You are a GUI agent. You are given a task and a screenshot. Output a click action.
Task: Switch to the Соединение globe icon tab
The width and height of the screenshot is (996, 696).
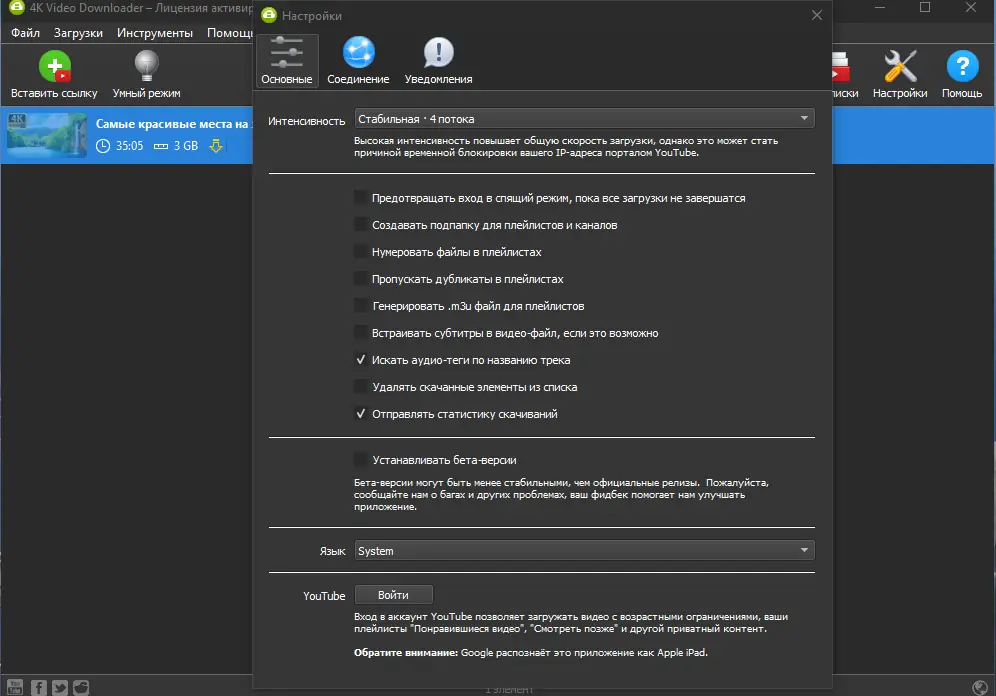[358, 52]
